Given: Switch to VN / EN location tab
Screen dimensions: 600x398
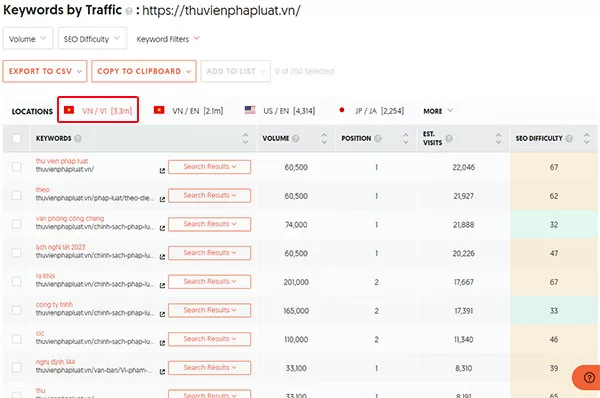Looking at the screenshot, I should pos(188,111).
